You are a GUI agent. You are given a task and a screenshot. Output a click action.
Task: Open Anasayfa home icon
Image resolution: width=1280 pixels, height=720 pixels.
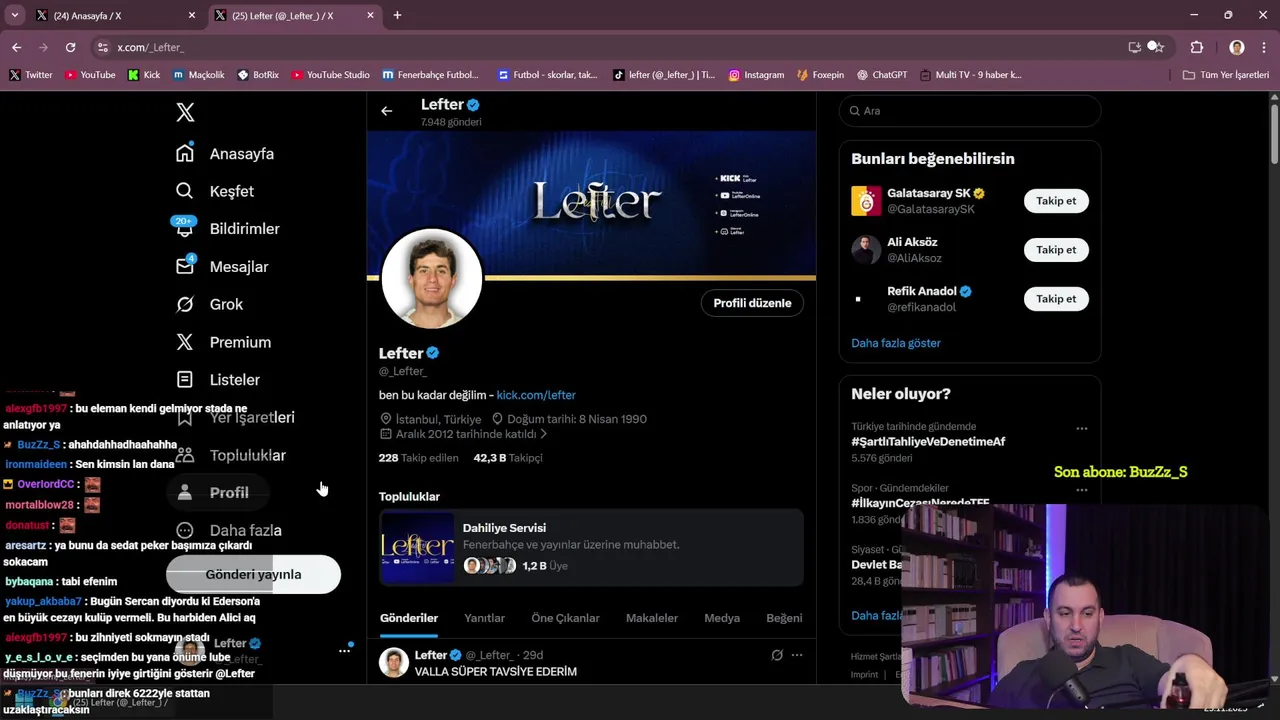pyautogui.click(x=185, y=153)
